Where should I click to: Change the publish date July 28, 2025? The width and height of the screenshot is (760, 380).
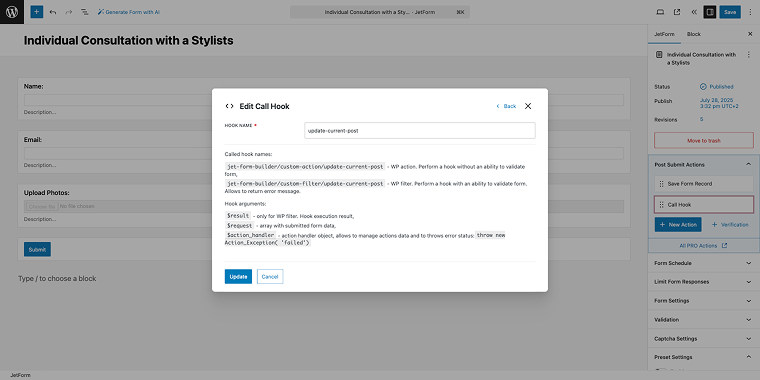coord(719,103)
